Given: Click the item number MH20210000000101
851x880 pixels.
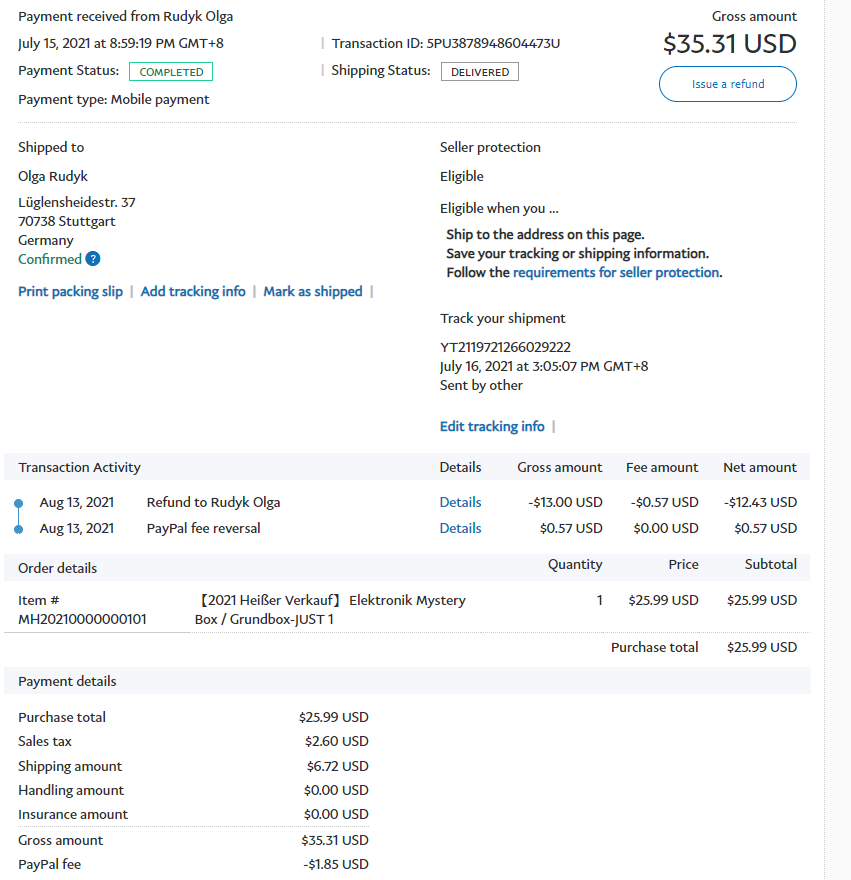Looking at the screenshot, I should pos(82,619).
